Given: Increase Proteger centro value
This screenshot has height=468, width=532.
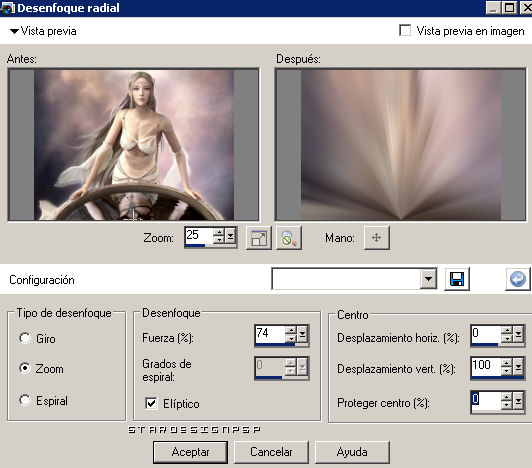Looking at the screenshot, I should [x=507, y=396].
